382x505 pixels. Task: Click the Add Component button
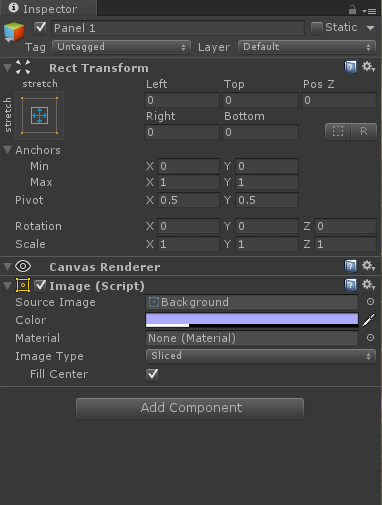(190, 408)
